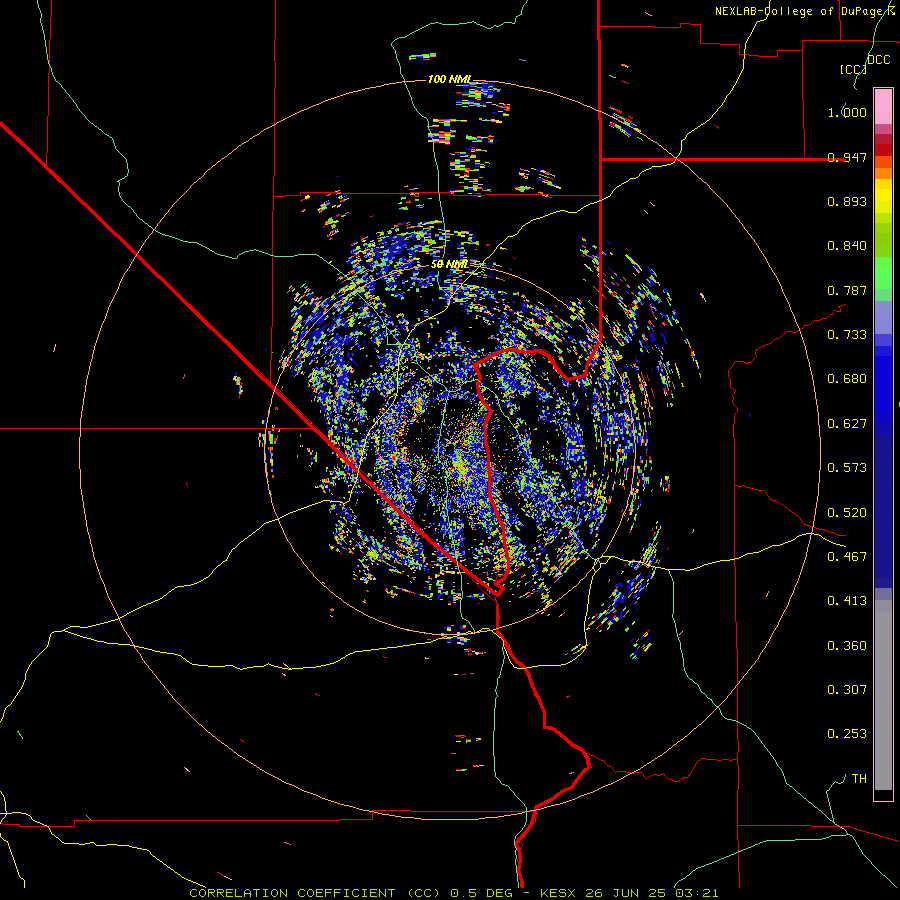
Task: Select the 0.947 legend value
Action: pyautogui.click(x=847, y=157)
